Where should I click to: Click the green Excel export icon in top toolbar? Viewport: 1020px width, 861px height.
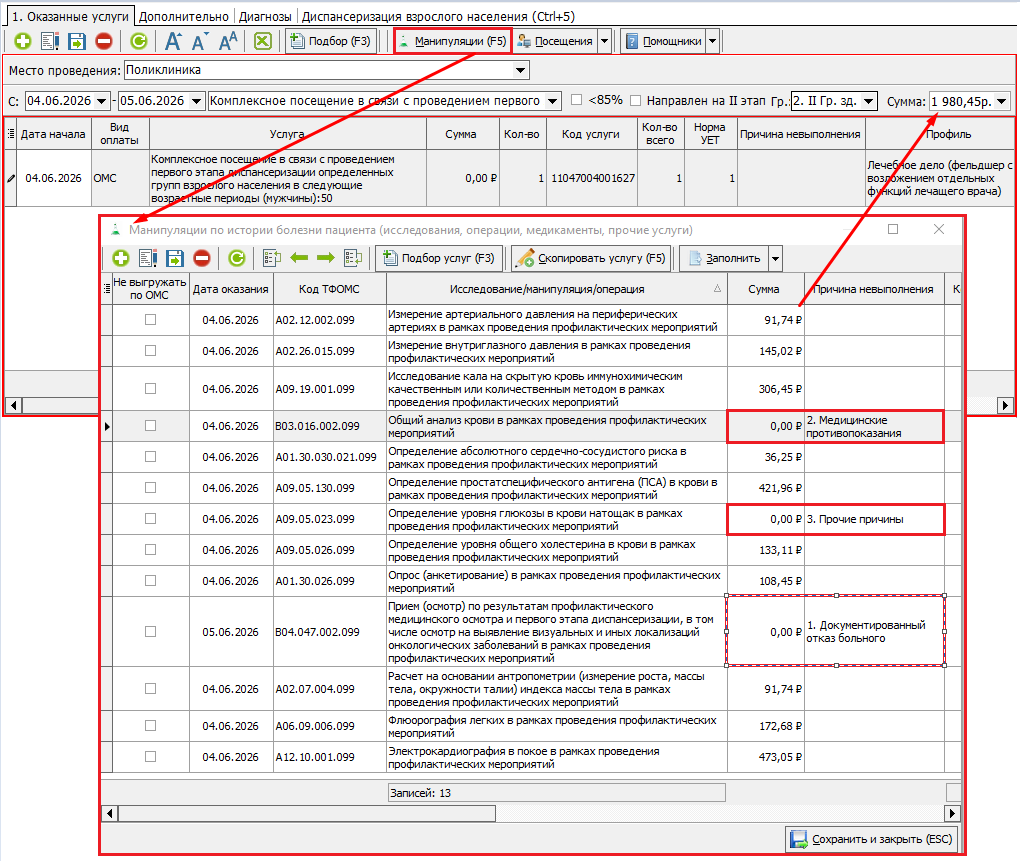coord(263,41)
